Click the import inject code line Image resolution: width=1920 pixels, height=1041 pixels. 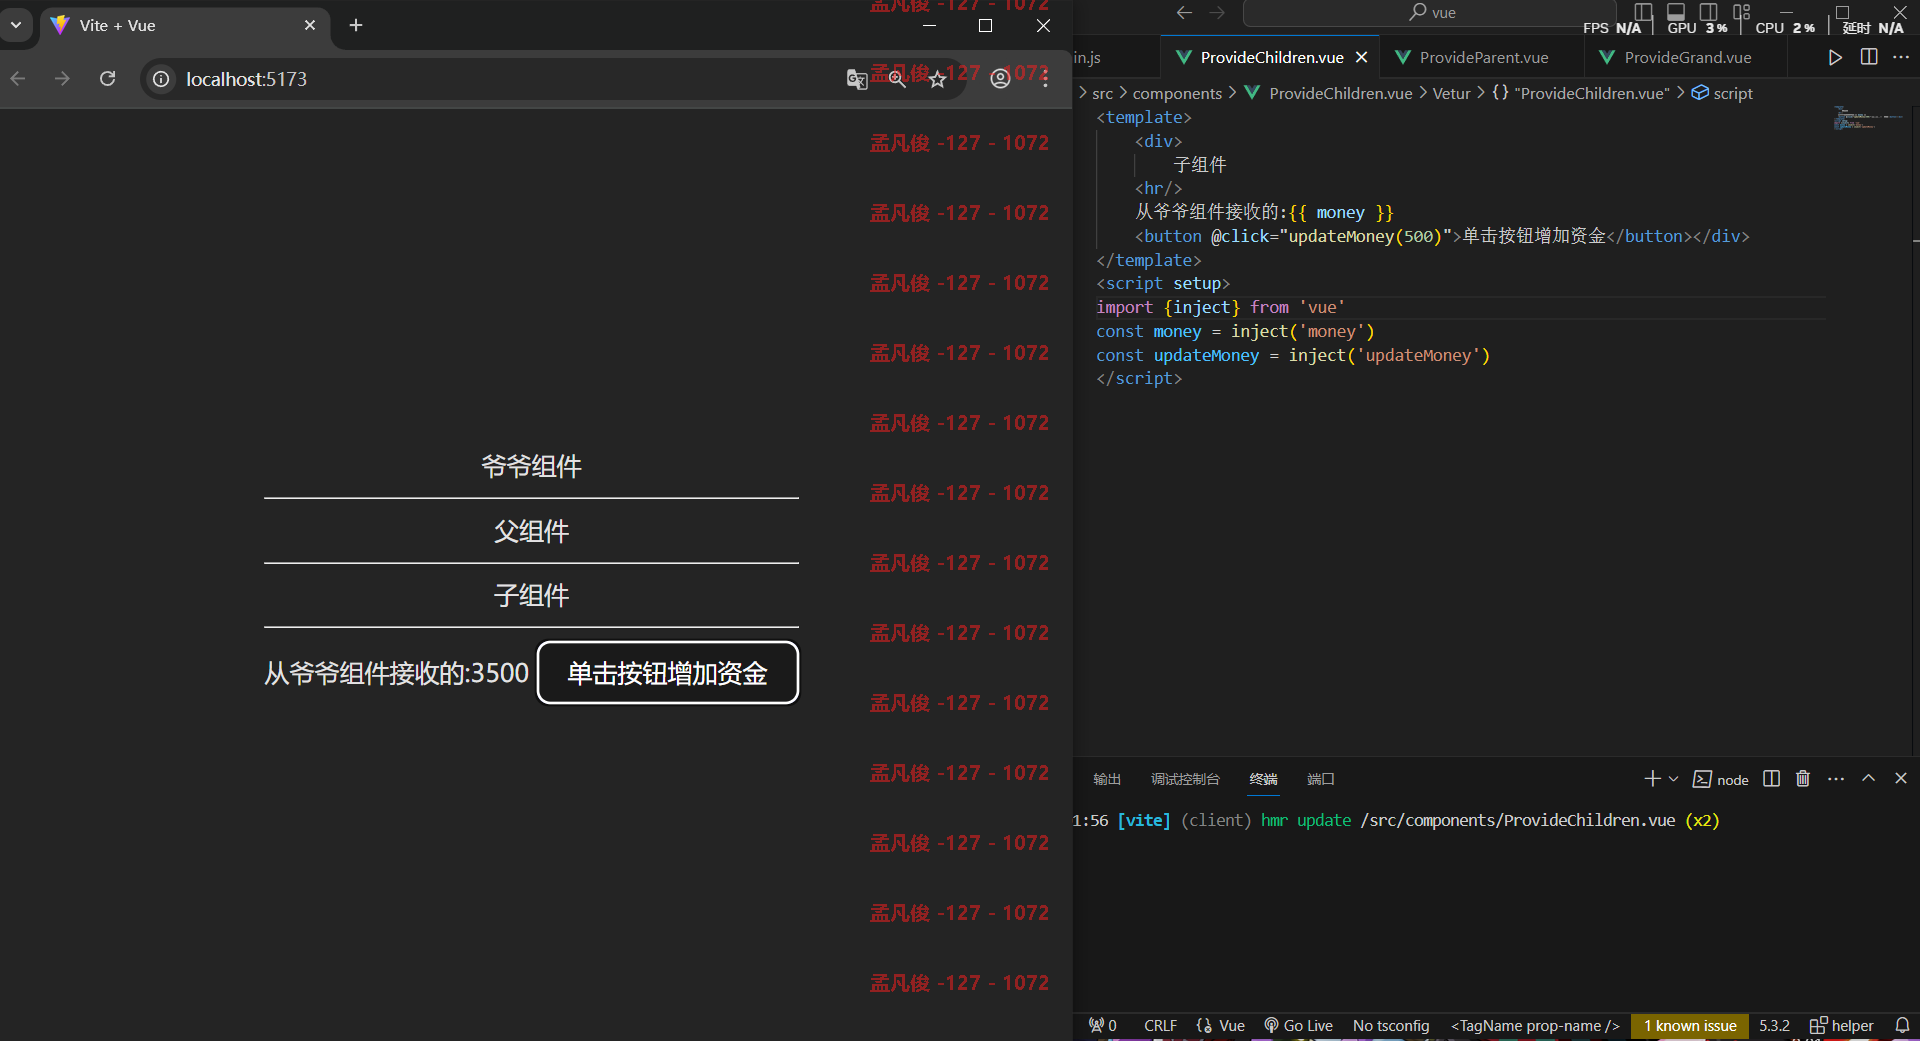[x=1221, y=307]
